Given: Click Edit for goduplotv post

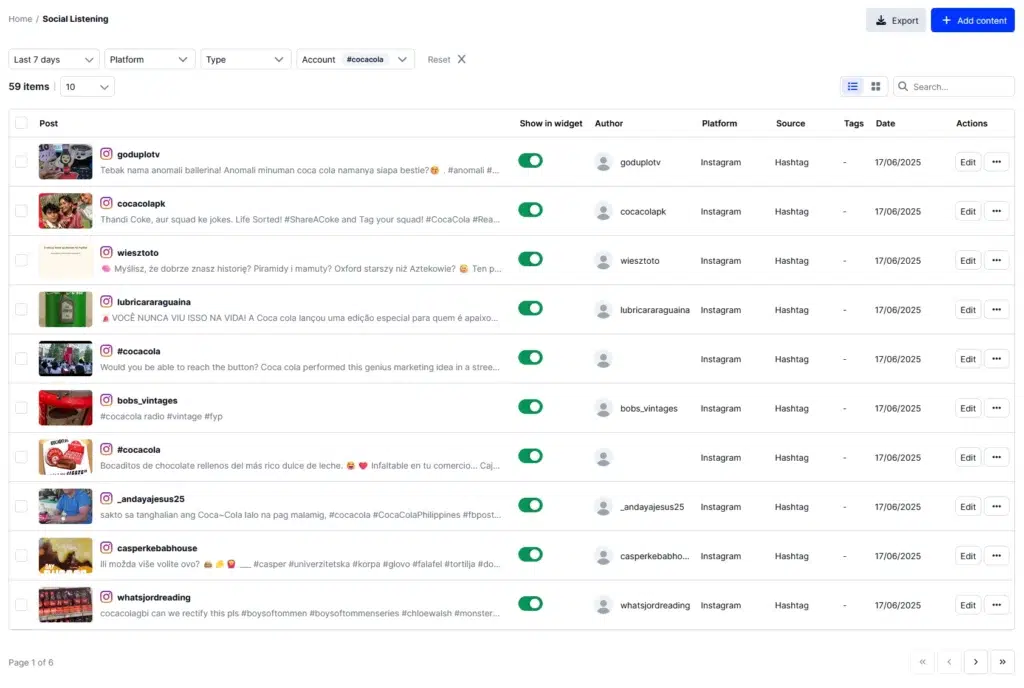Looking at the screenshot, I should 967,162.
